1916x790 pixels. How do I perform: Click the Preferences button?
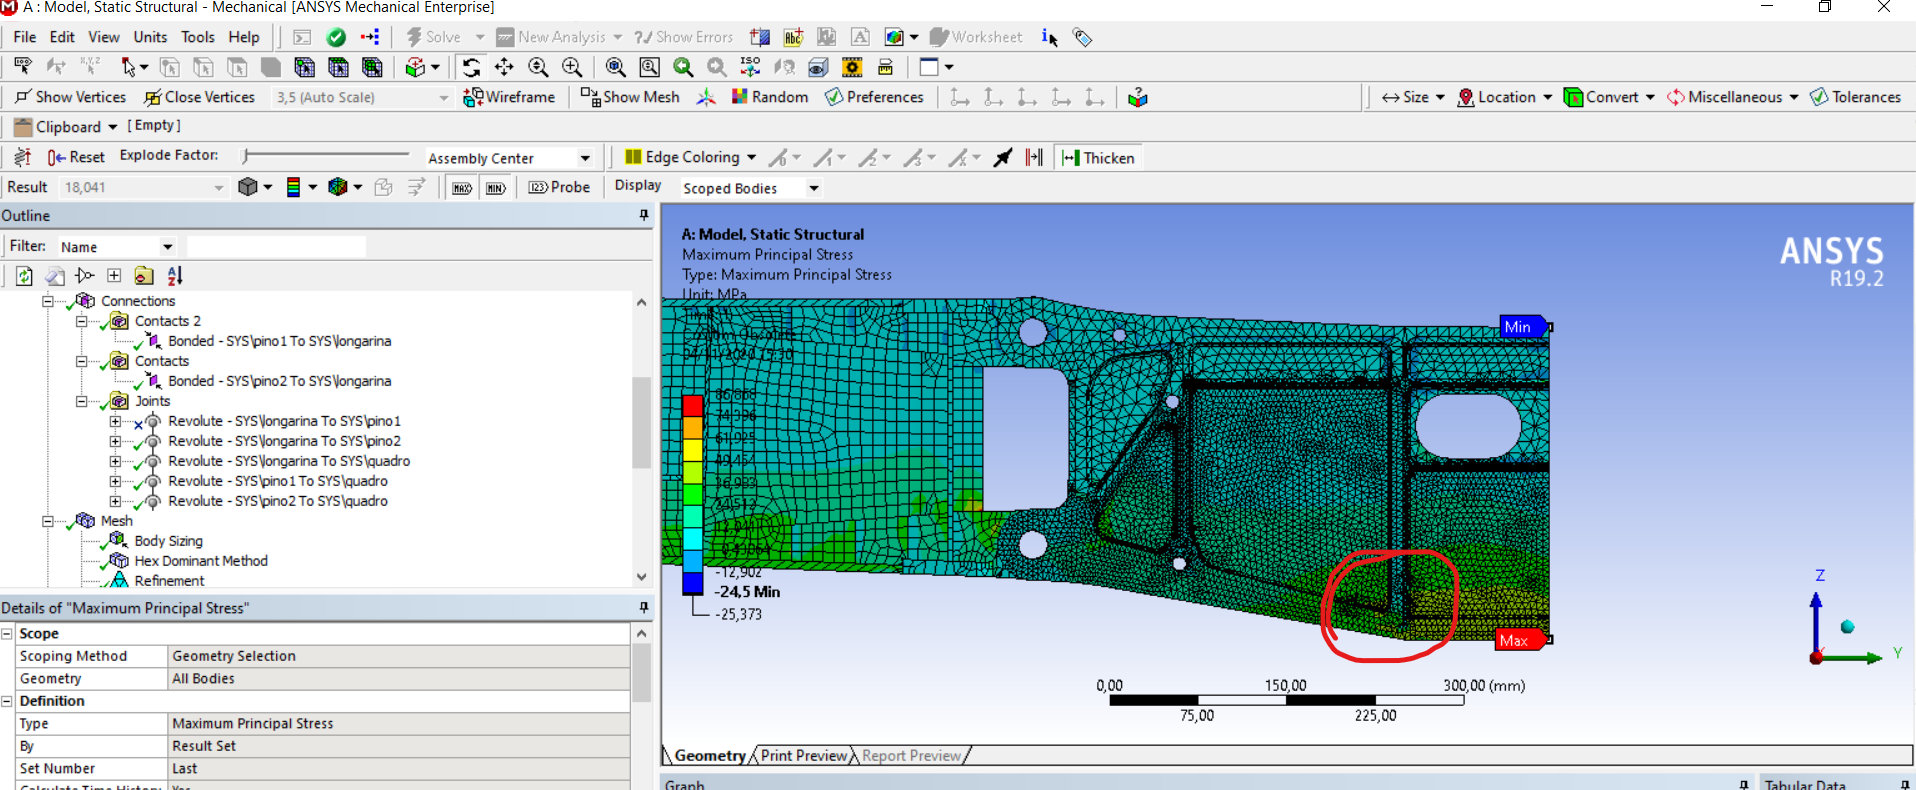(873, 97)
